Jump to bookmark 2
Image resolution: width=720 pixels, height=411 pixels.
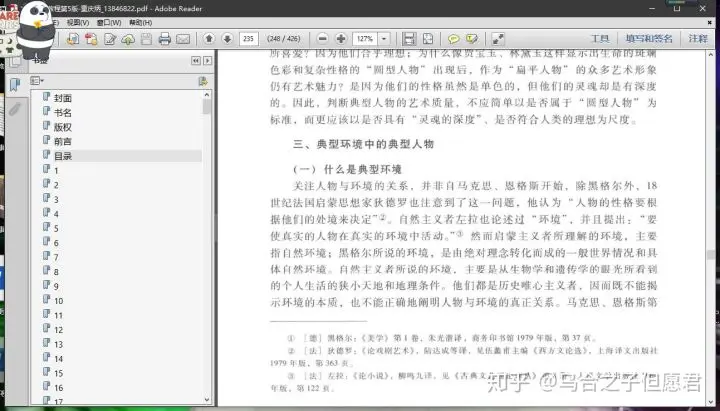point(56,185)
